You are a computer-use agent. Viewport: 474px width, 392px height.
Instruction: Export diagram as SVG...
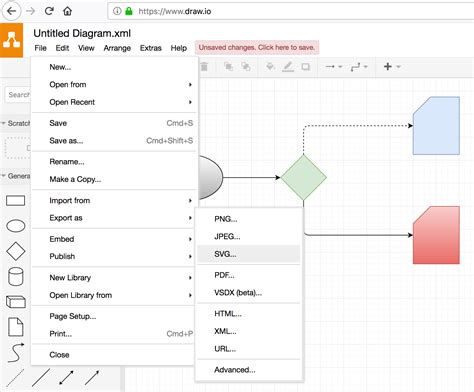[249, 254]
